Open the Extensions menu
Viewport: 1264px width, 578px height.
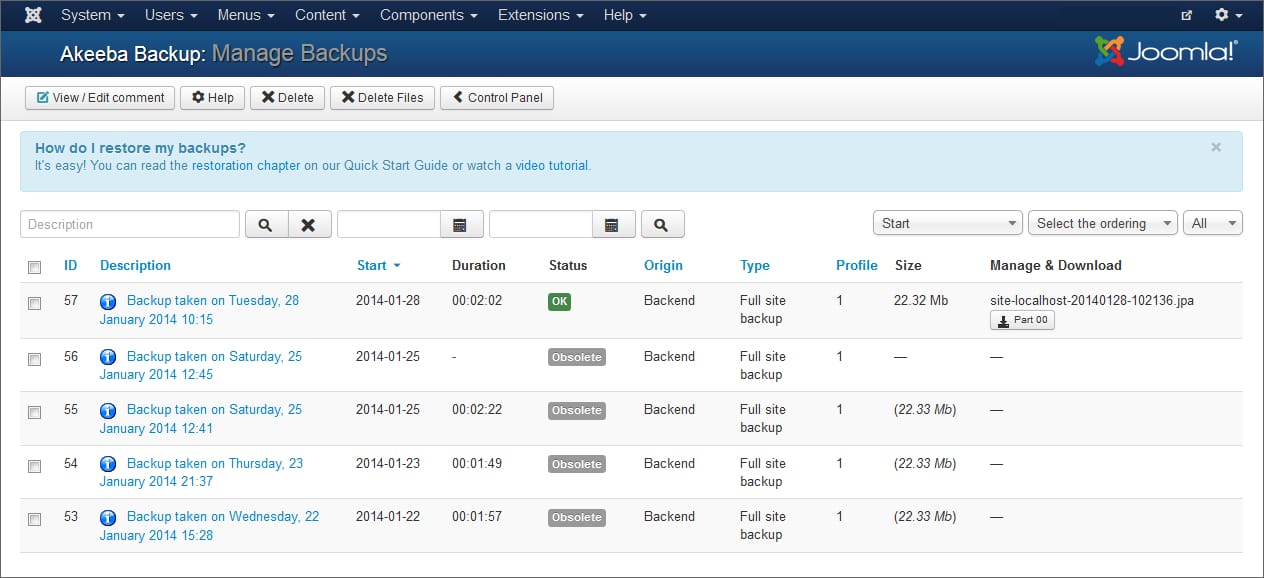(x=539, y=15)
